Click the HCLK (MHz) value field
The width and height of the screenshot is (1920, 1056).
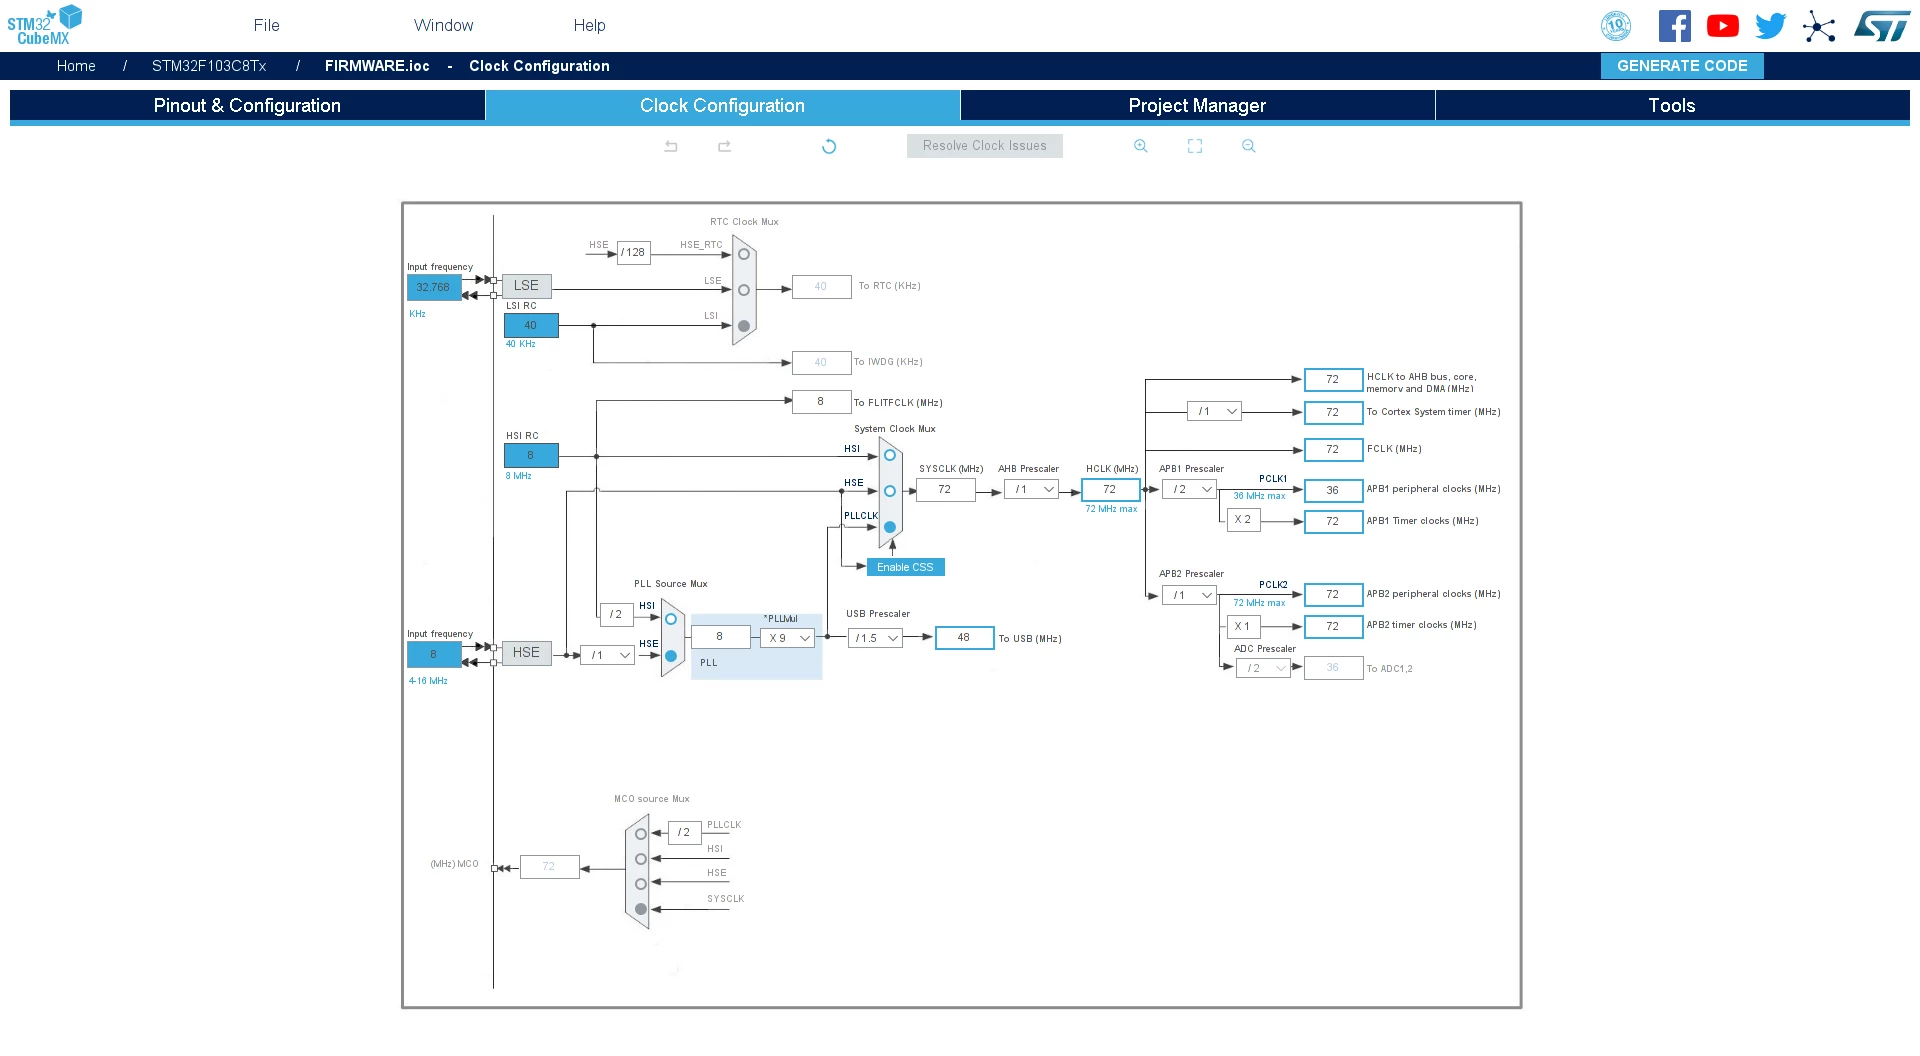click(1110, 490)
